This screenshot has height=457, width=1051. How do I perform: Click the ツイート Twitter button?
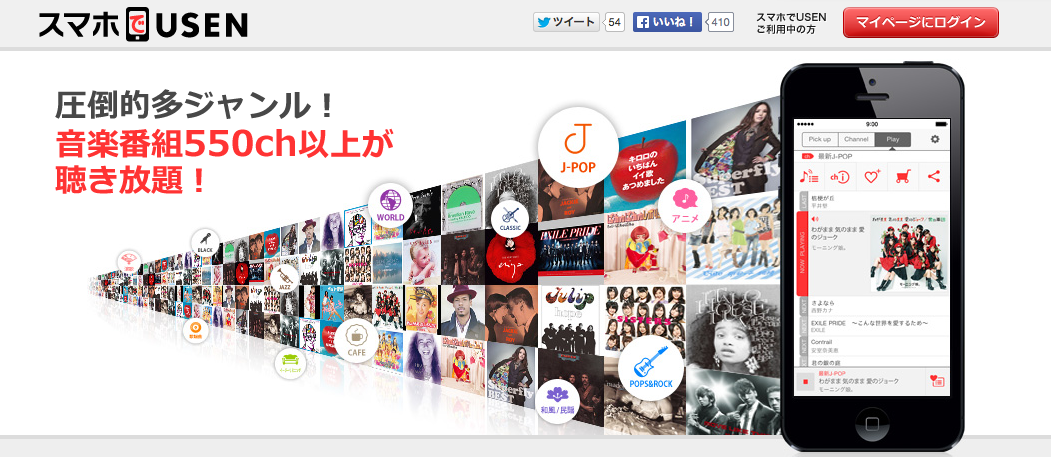click(x=566, y=22)
